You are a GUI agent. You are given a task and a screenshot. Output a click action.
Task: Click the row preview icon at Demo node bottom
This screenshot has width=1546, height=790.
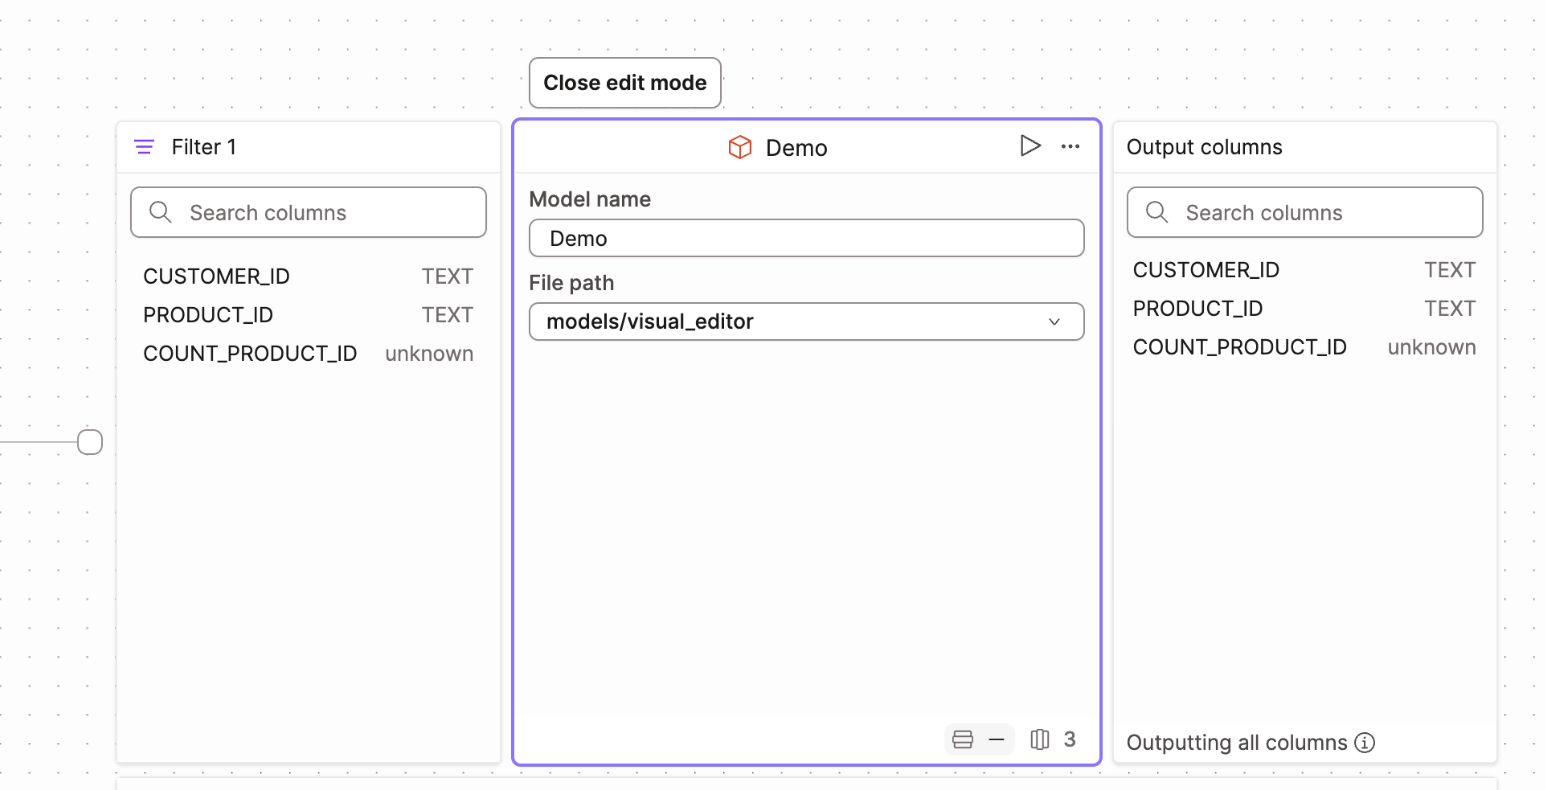962,739
